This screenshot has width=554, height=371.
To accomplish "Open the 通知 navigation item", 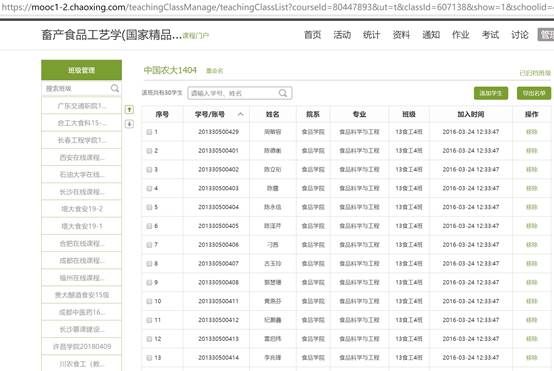I will coord(431,35).
